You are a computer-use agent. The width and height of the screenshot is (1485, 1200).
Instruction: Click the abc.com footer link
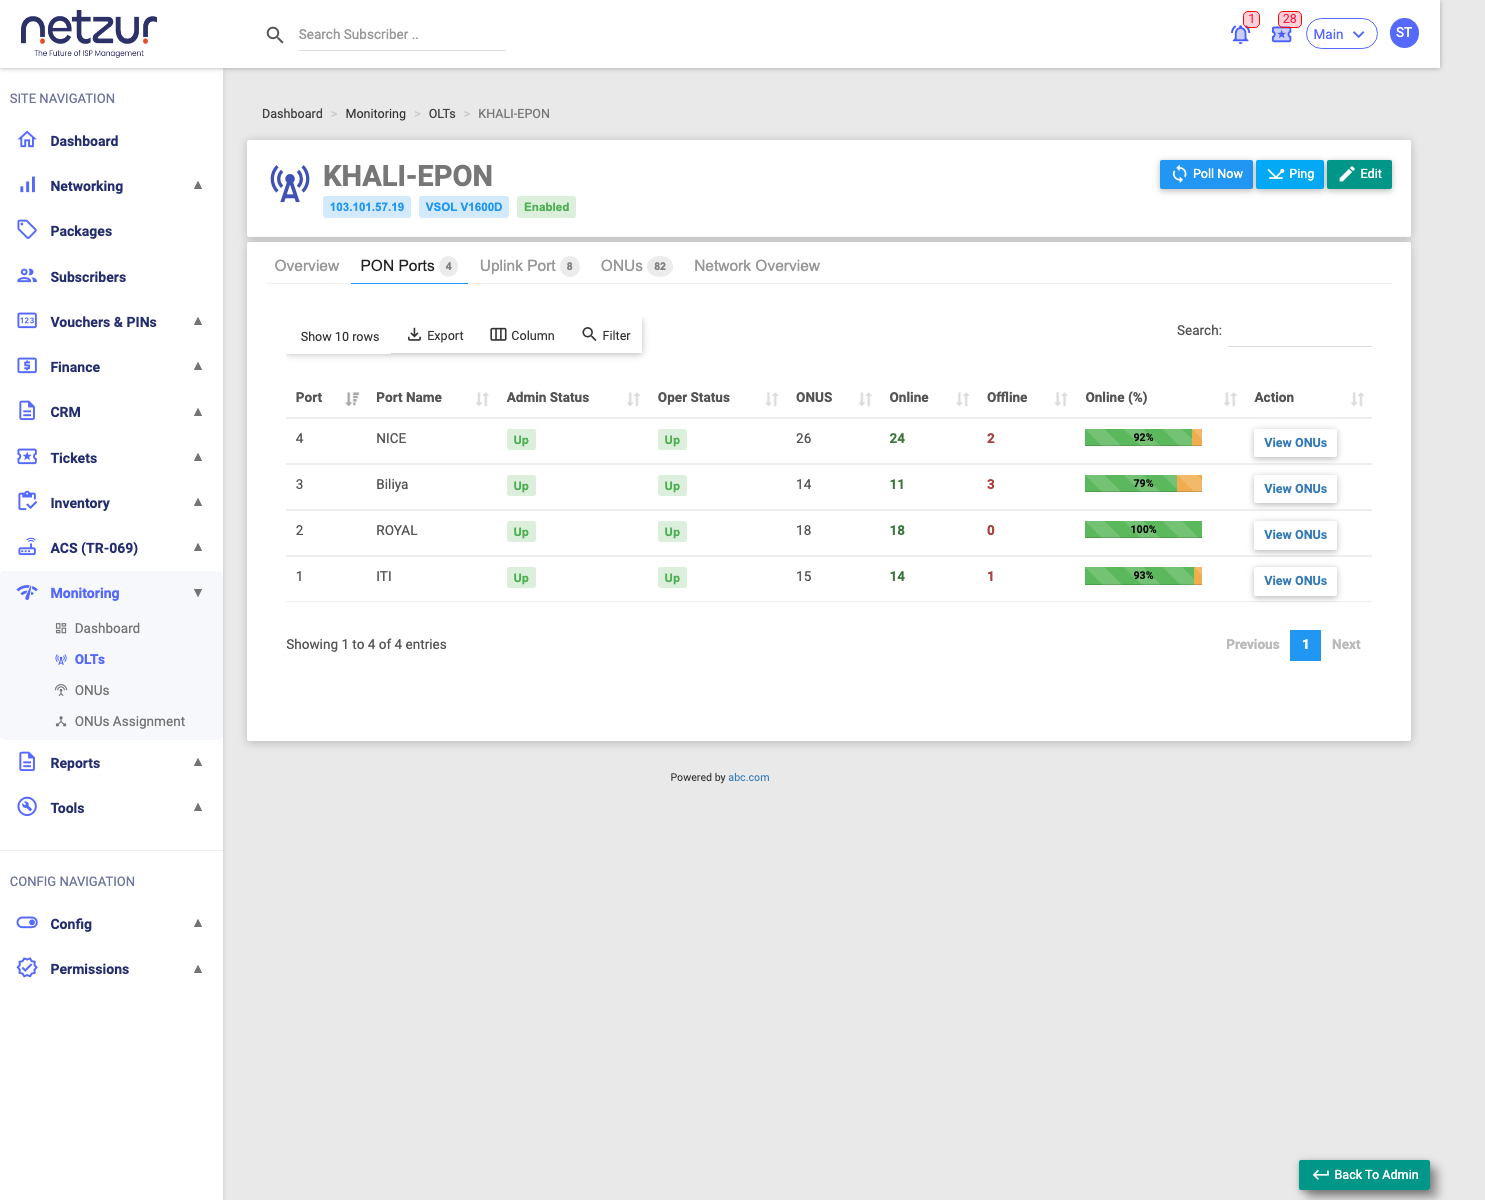pos(749,777)
